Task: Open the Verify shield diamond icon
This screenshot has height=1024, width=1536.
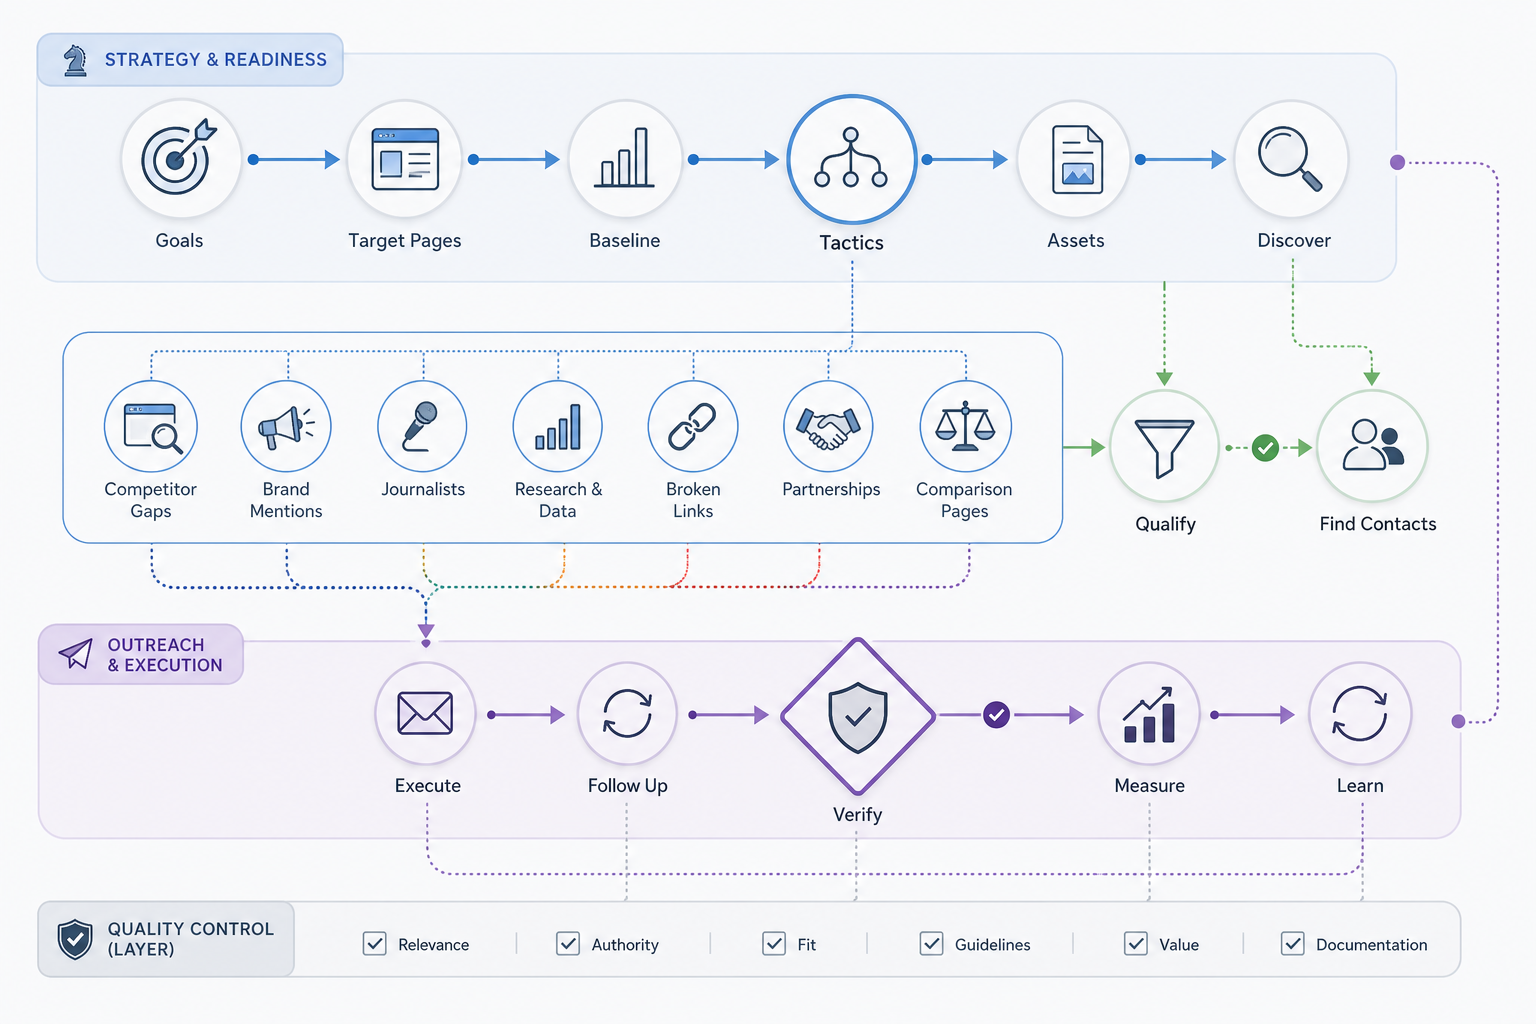Action: 858,716
